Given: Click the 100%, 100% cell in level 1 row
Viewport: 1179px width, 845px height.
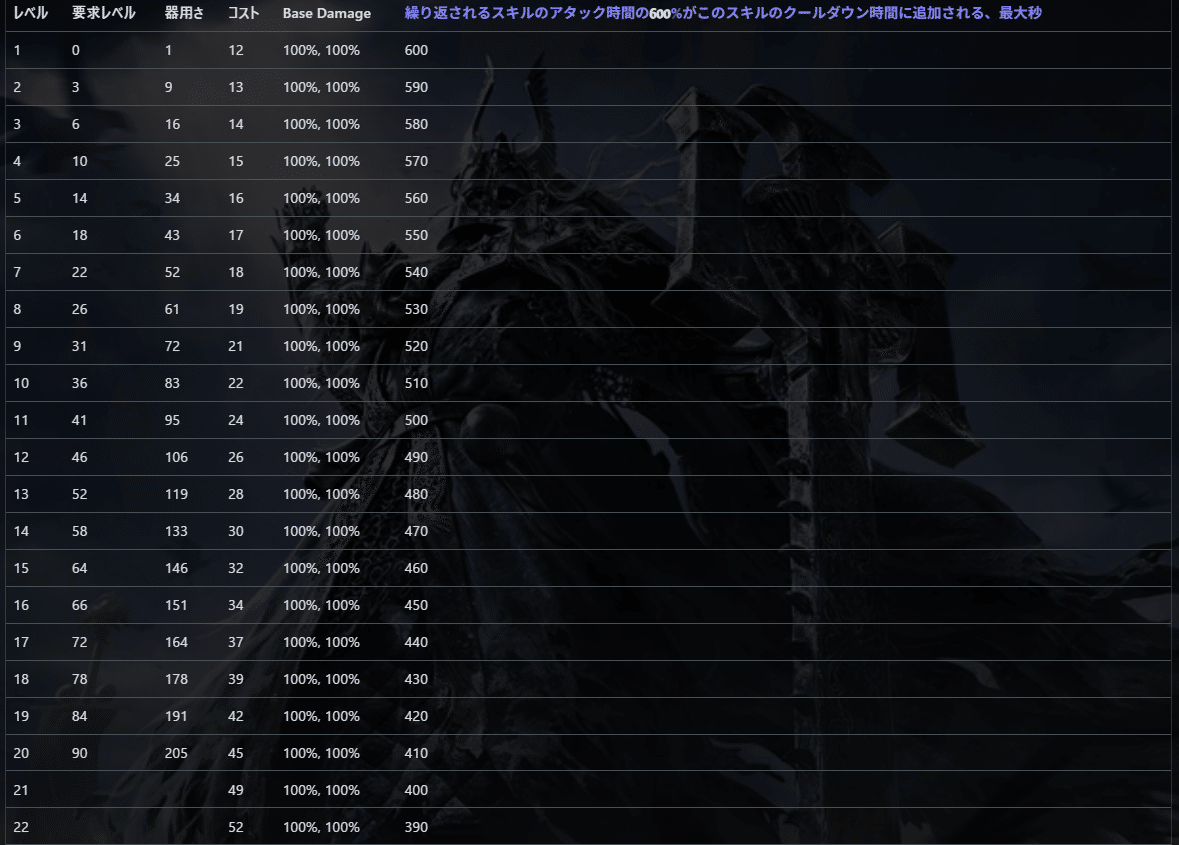Looking at the screenshot, I should pos(322,49).
